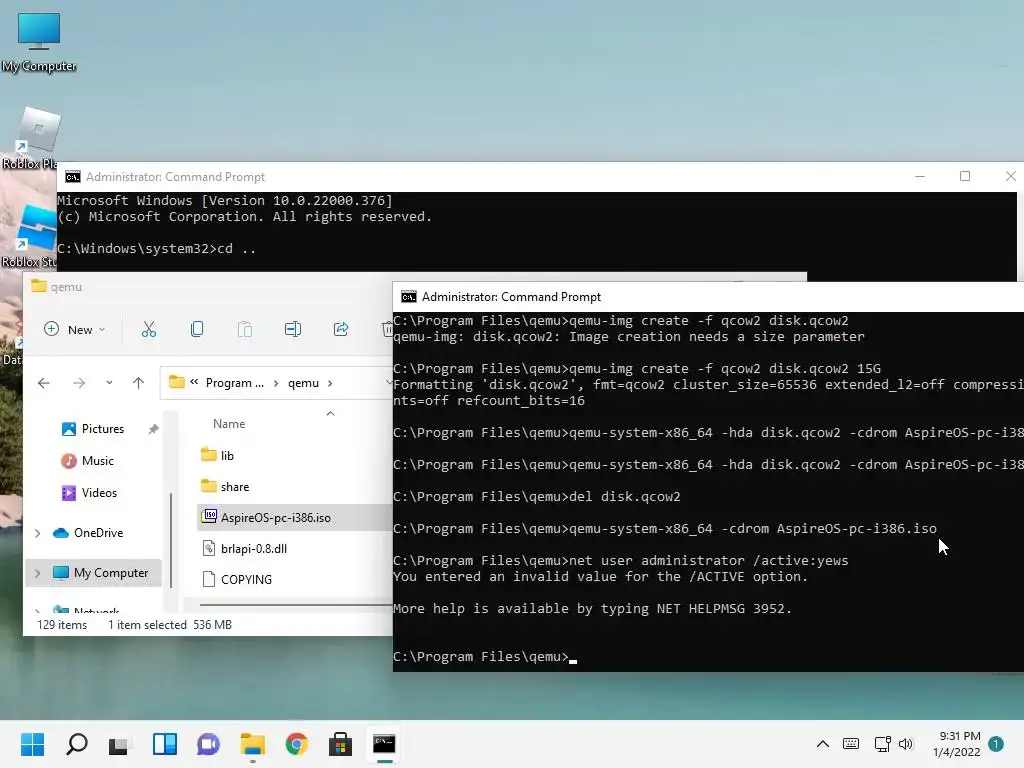The height and width of the screenshot is (768, 1024).
Task: Click the Share icon in Explorer toolbar
Action: click(341, 329)
